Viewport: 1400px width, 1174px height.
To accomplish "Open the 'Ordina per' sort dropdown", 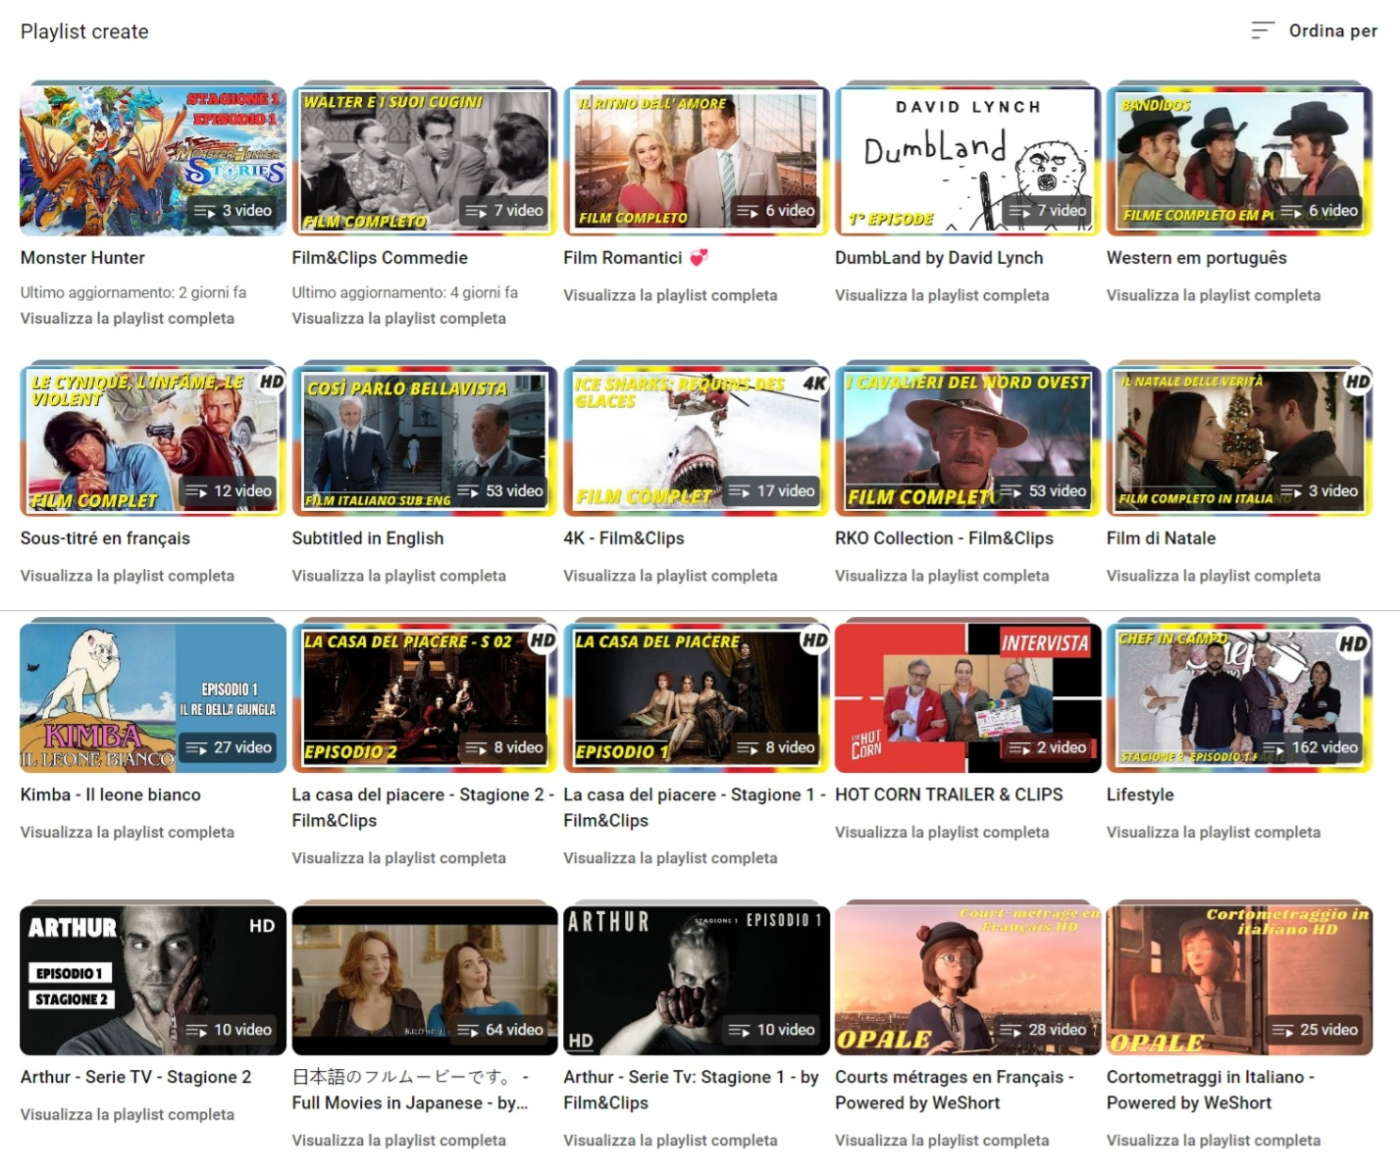I will click(1314, 31).
